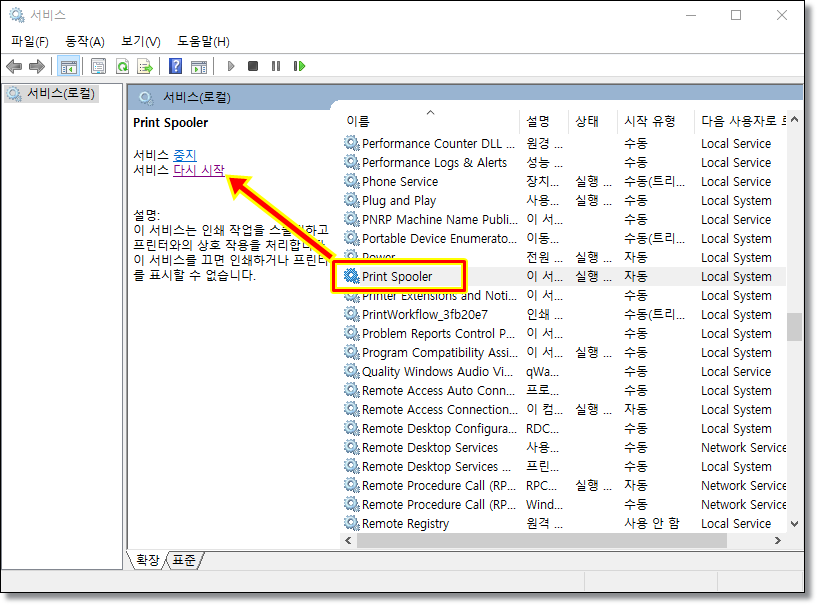The width and height of the screenshot is (817, 605).
Task: Switch to the 확장 tab
Action: point(147,560)
